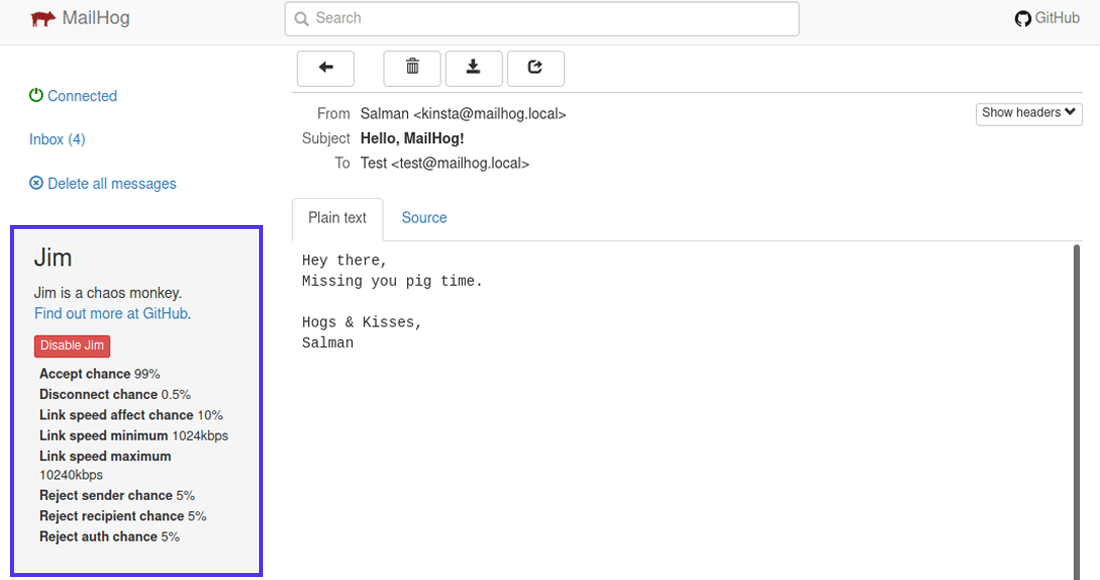Follow the Find out more at GitHub link
Image resolution: width=1100 pixels, height=580 pixels.
111,314
